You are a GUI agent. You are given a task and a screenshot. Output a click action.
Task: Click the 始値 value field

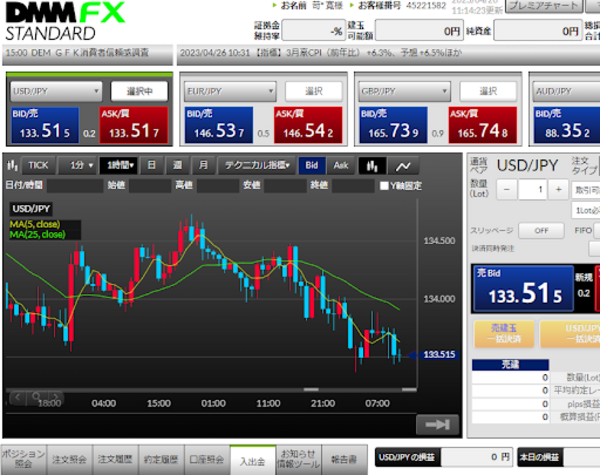[x=150, y=186]
